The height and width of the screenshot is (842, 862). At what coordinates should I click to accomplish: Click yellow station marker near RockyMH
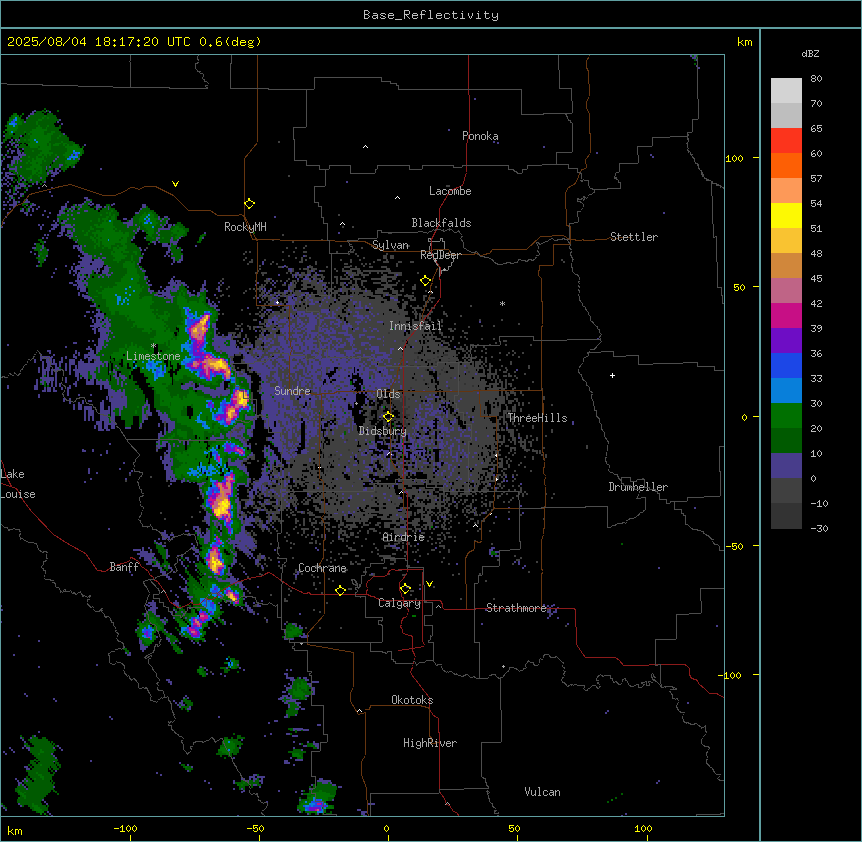250,204
